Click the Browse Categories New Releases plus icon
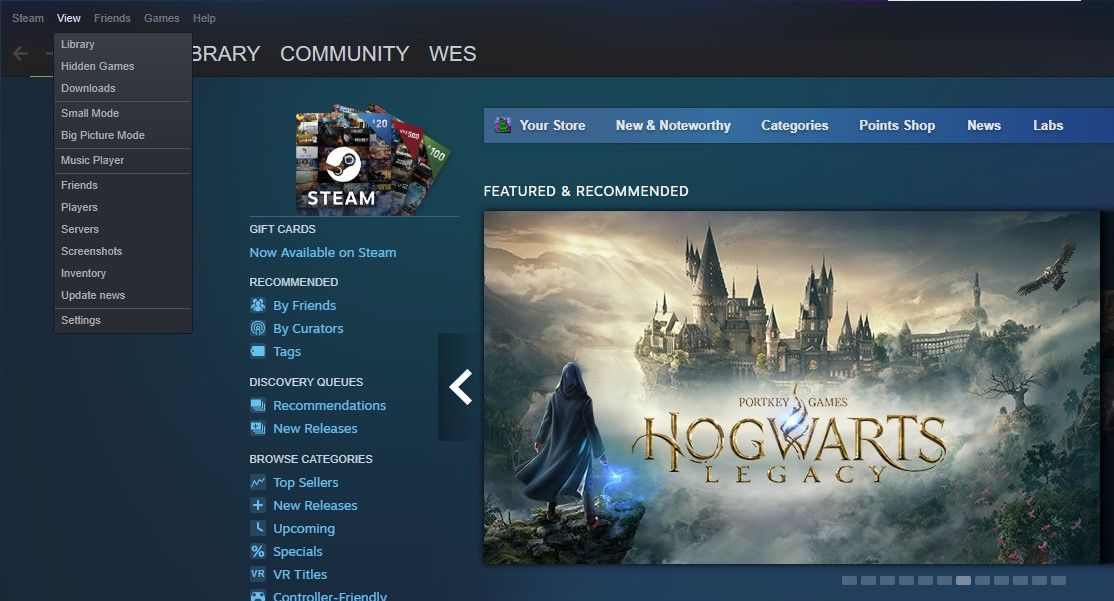This screenshot has height=601, width=1114. click(x=258, y=505)
